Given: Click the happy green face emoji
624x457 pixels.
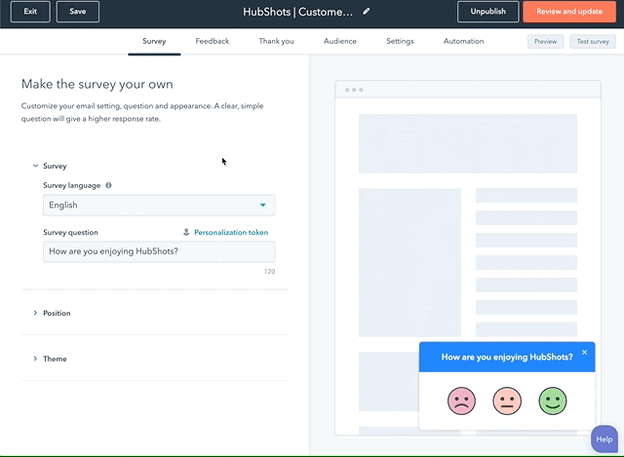Looking at the screenshot, I should click(552, 401).
